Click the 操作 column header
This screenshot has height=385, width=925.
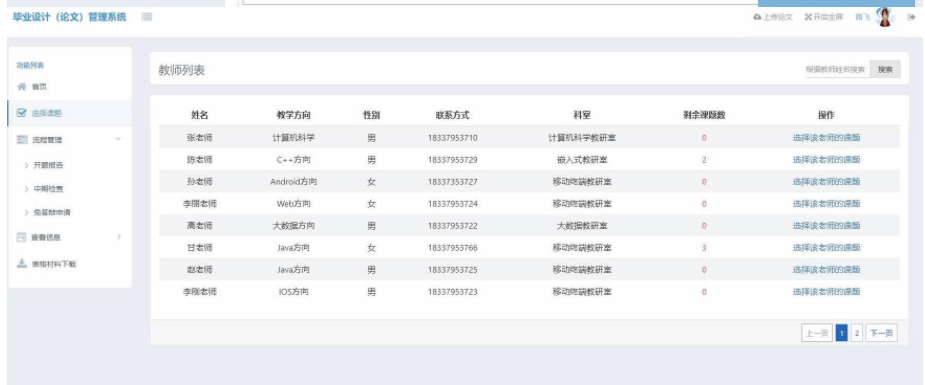(x=826, y=116)
